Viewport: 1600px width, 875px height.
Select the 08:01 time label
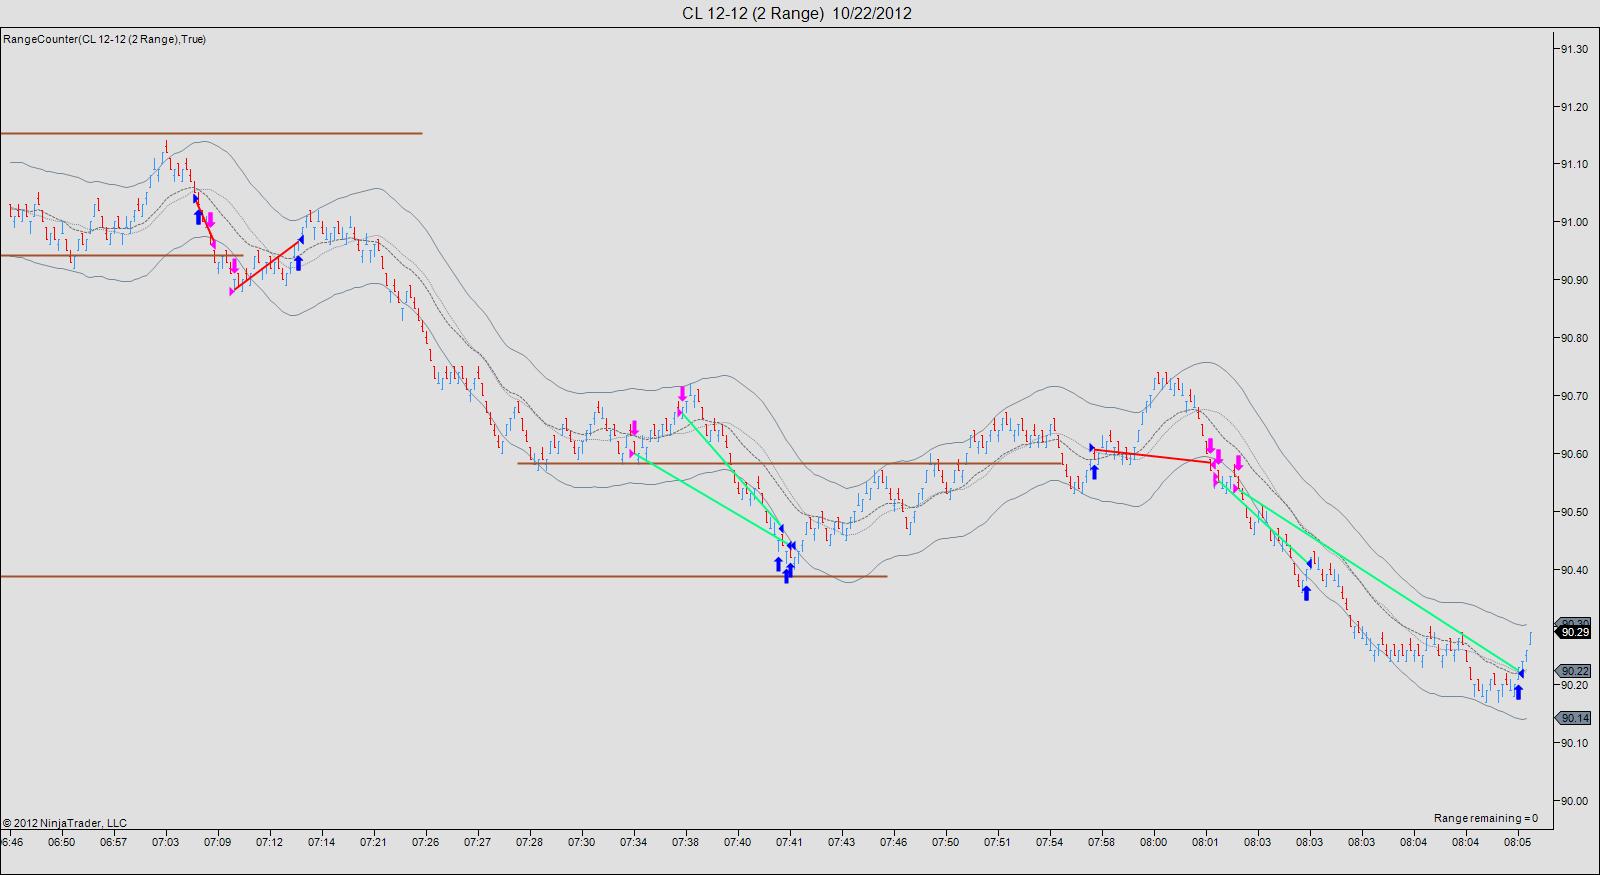[1205, 843]
